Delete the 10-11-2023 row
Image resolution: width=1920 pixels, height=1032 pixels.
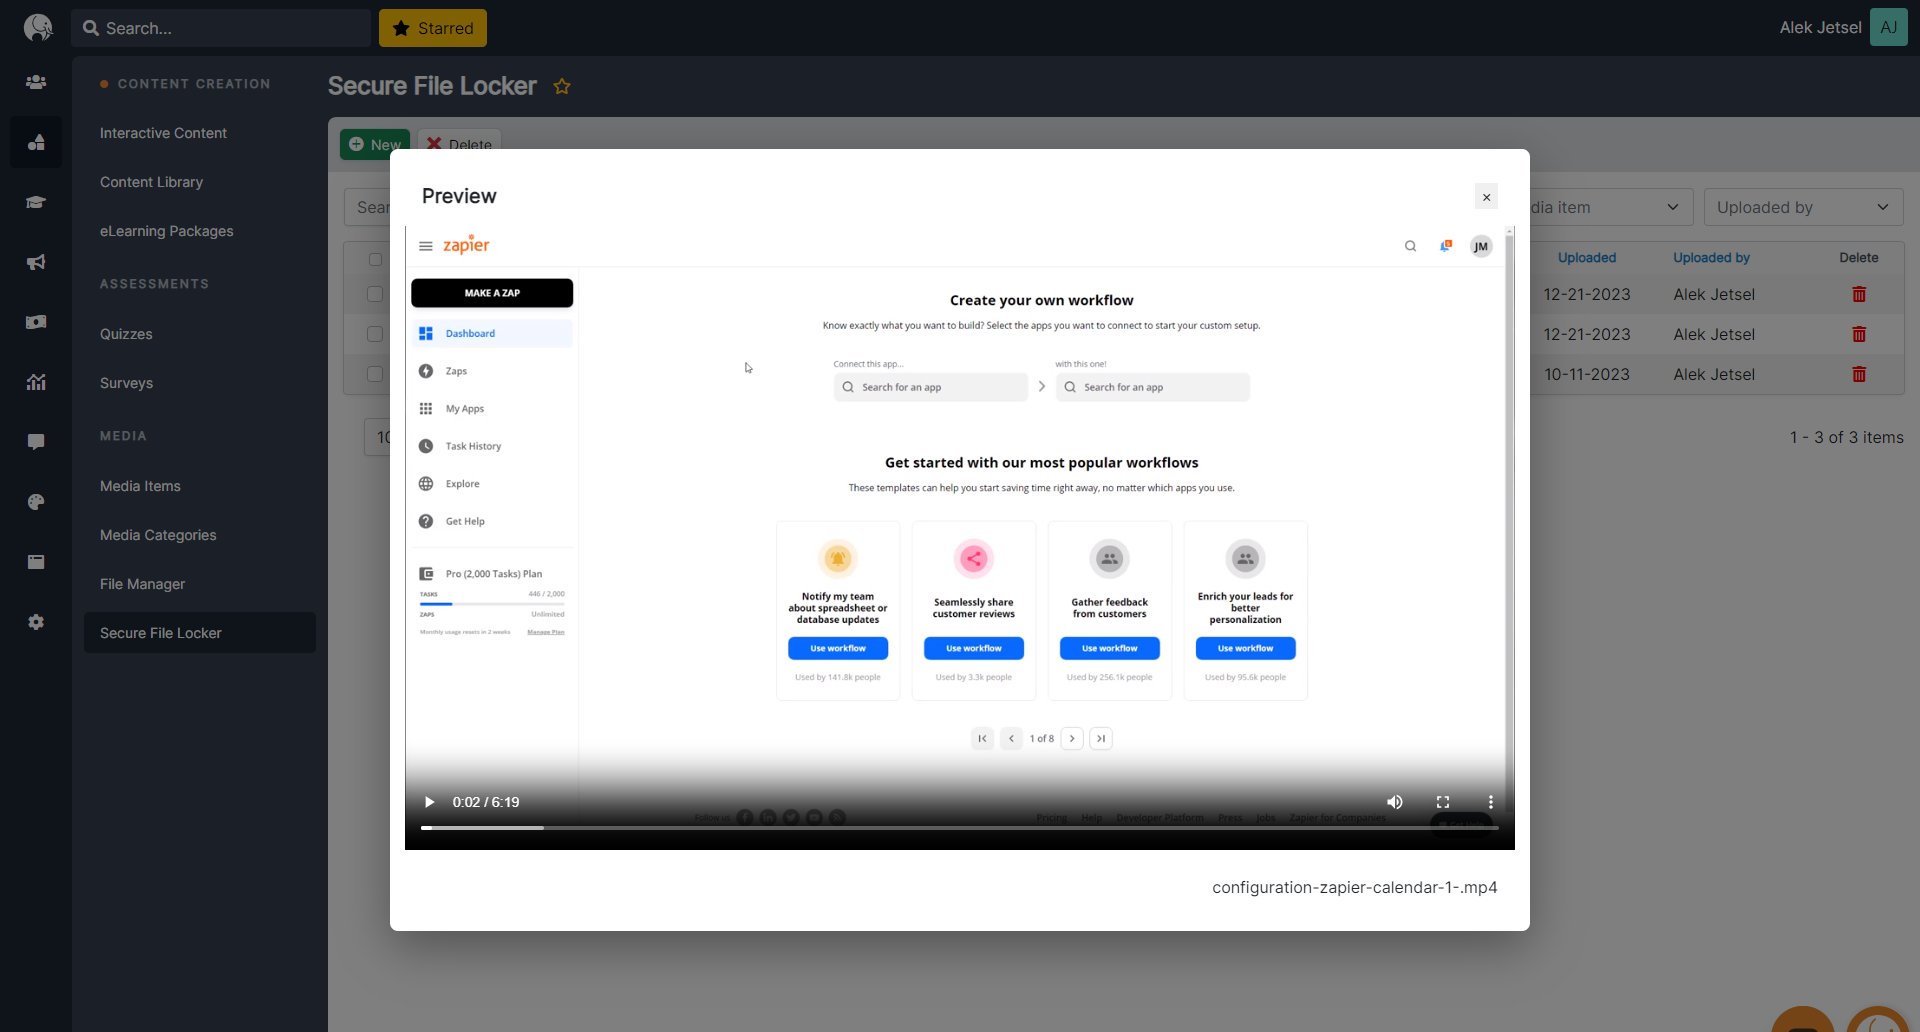point(1859,374)
